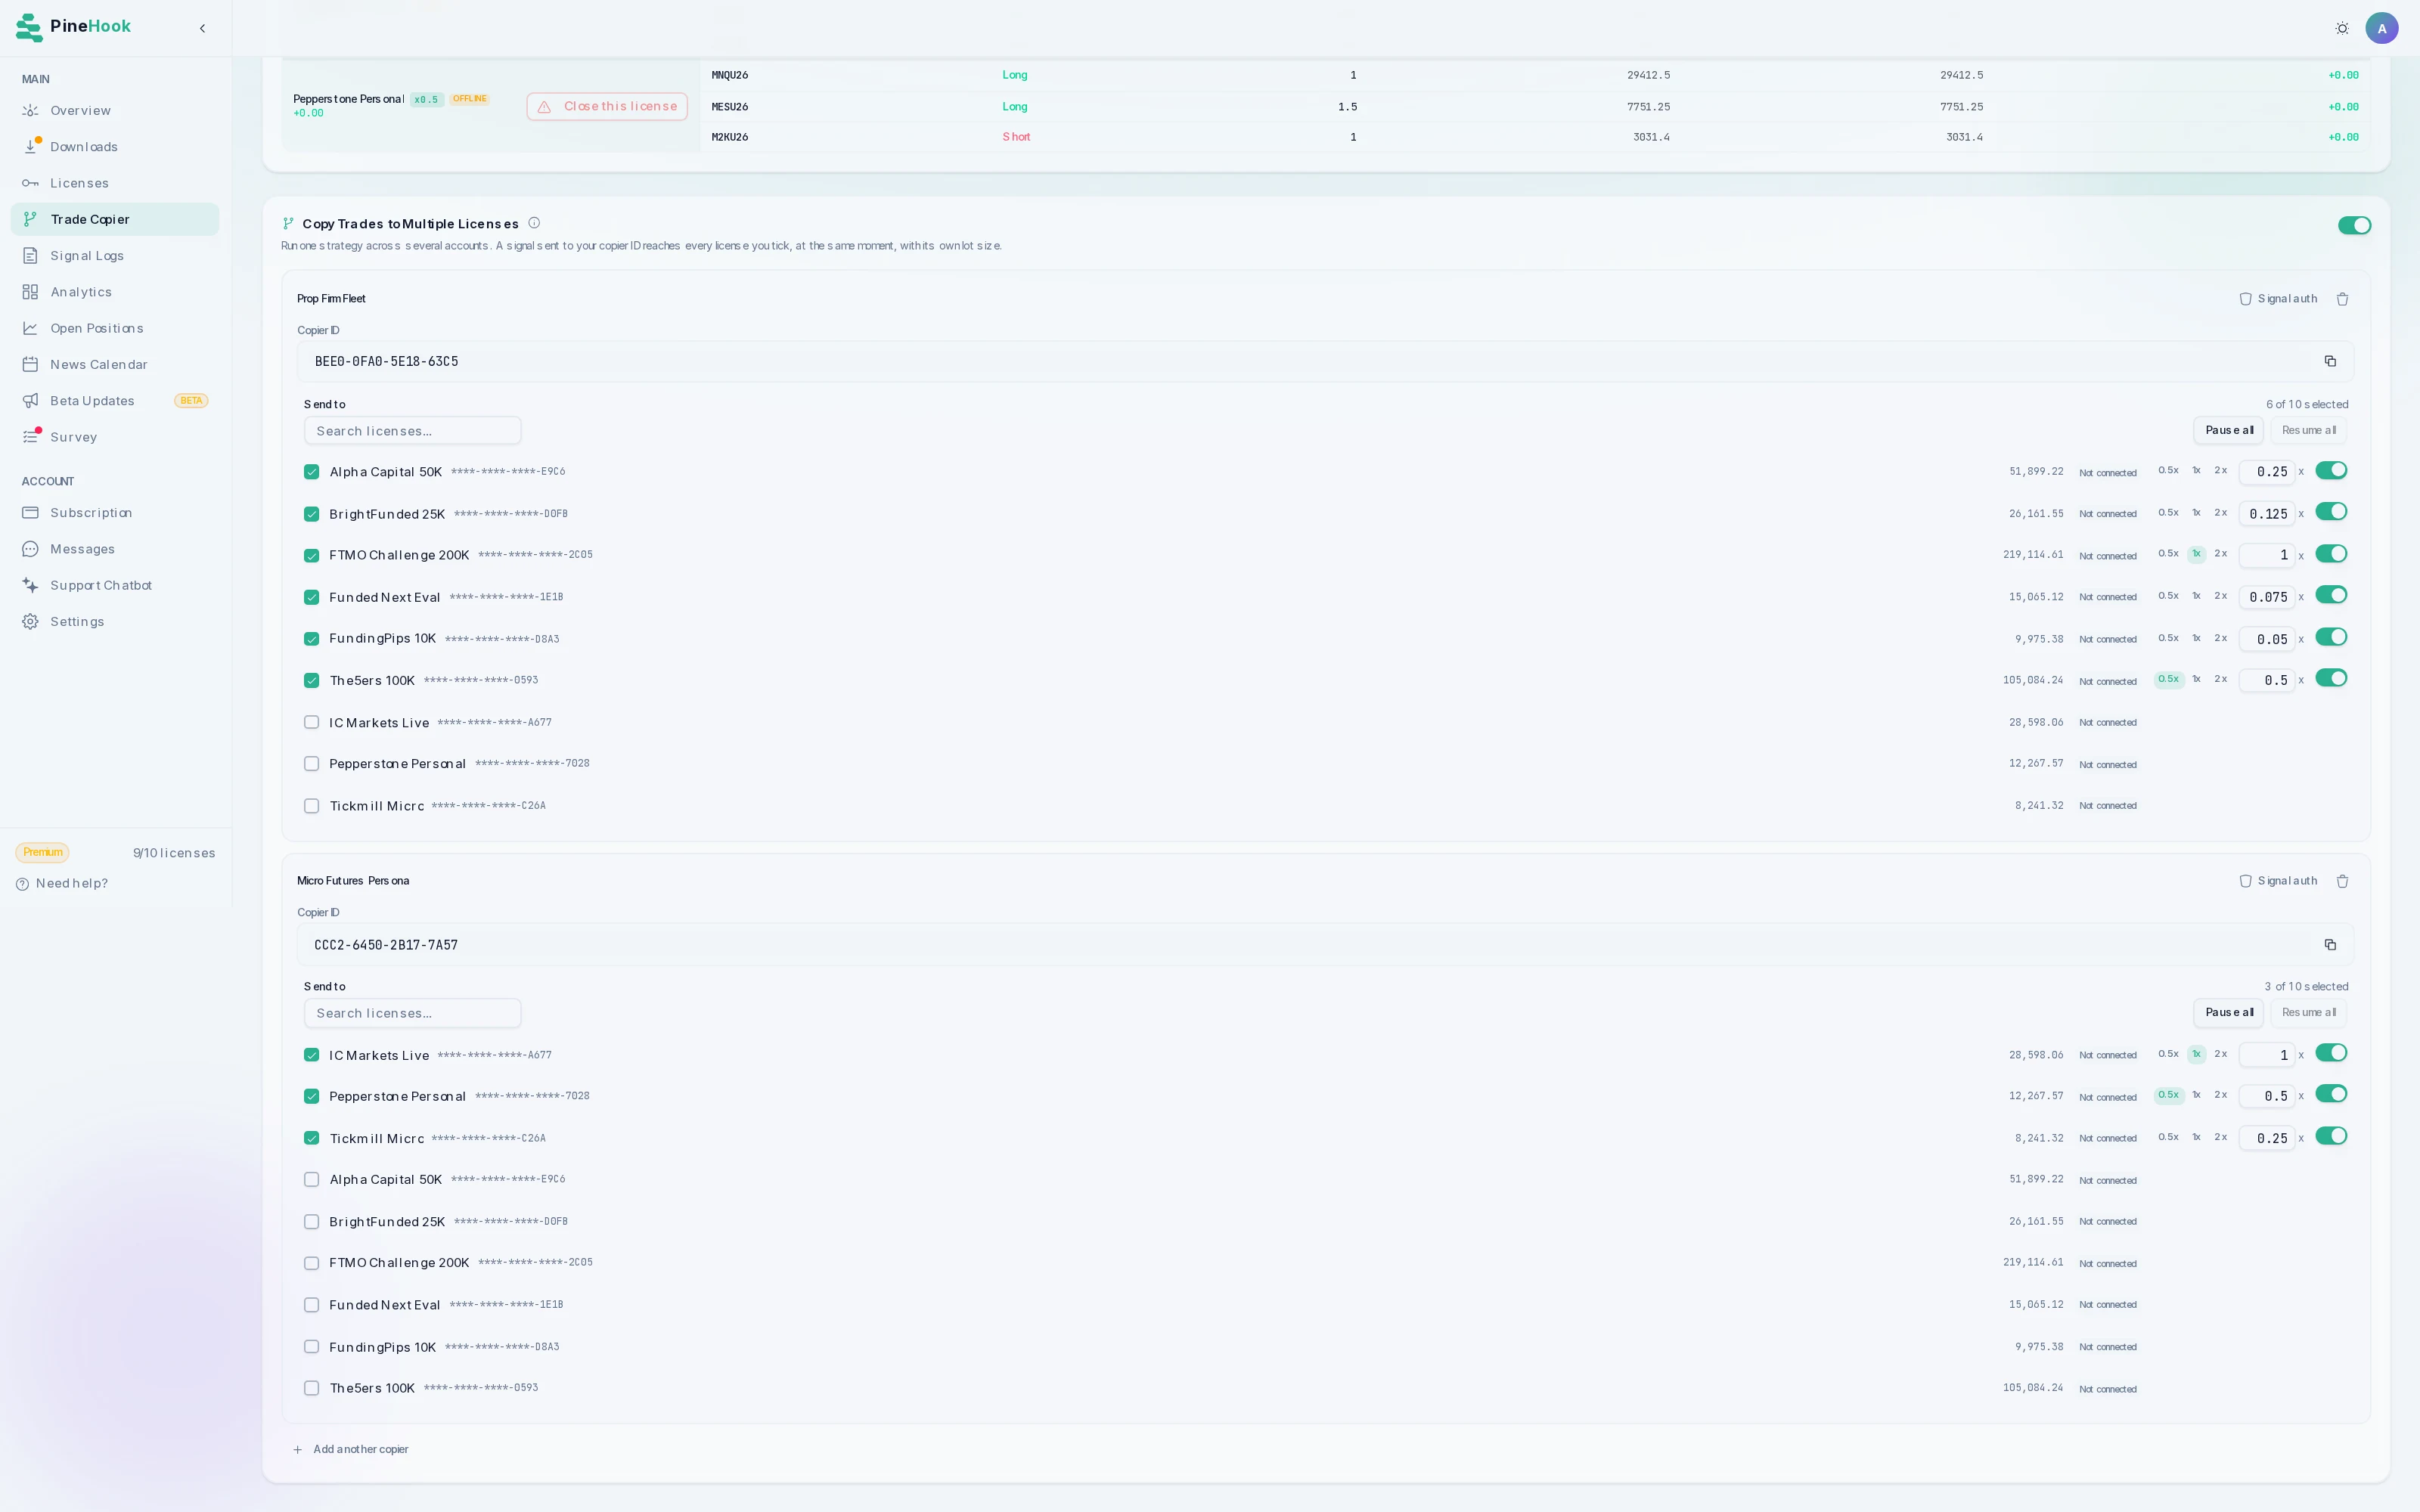Edit the 0.05 multiplier for FundingPips 10K
This screenshot has height=1512, width=2420.
point(2266,639)
